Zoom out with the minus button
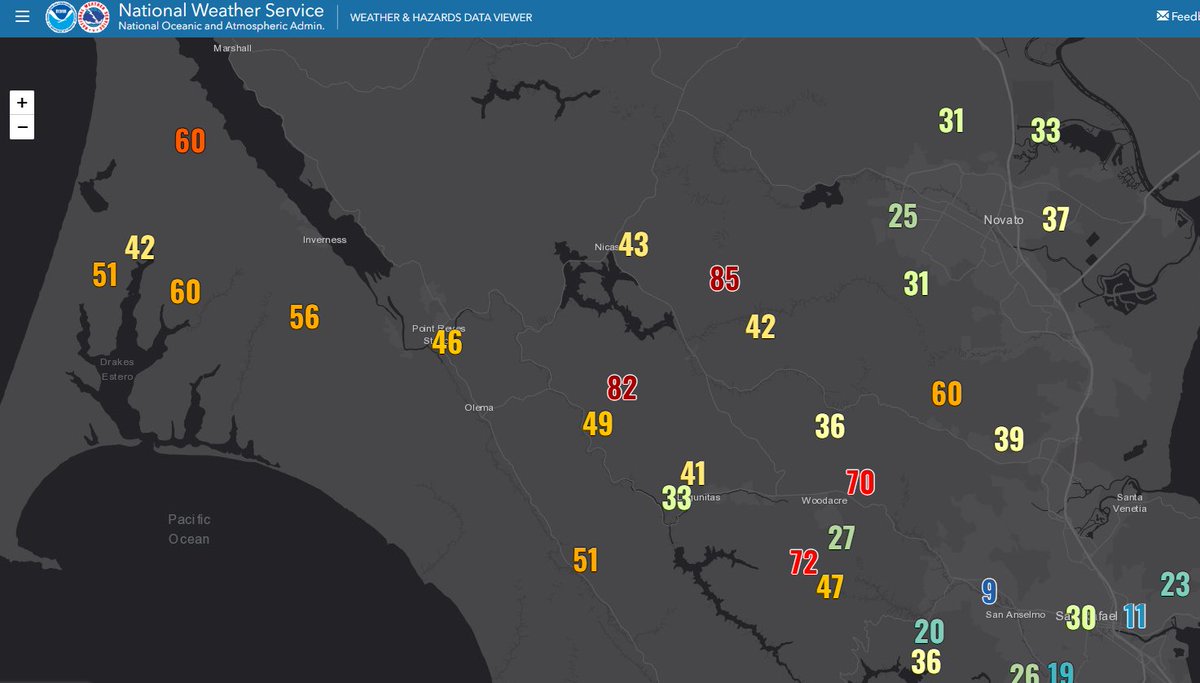The width and height of the screenshot is (1200, 683). [x=22, y=127]
